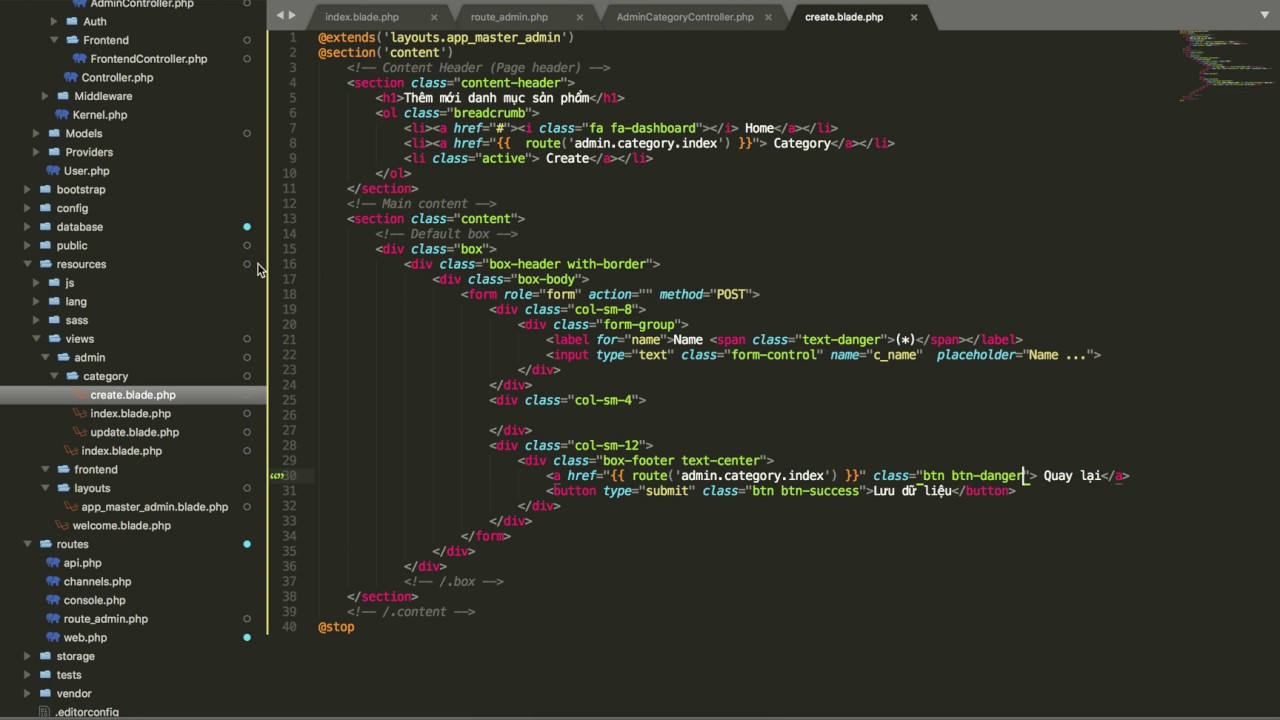Expand the lang folder arrow

click(x=36, y=301)
